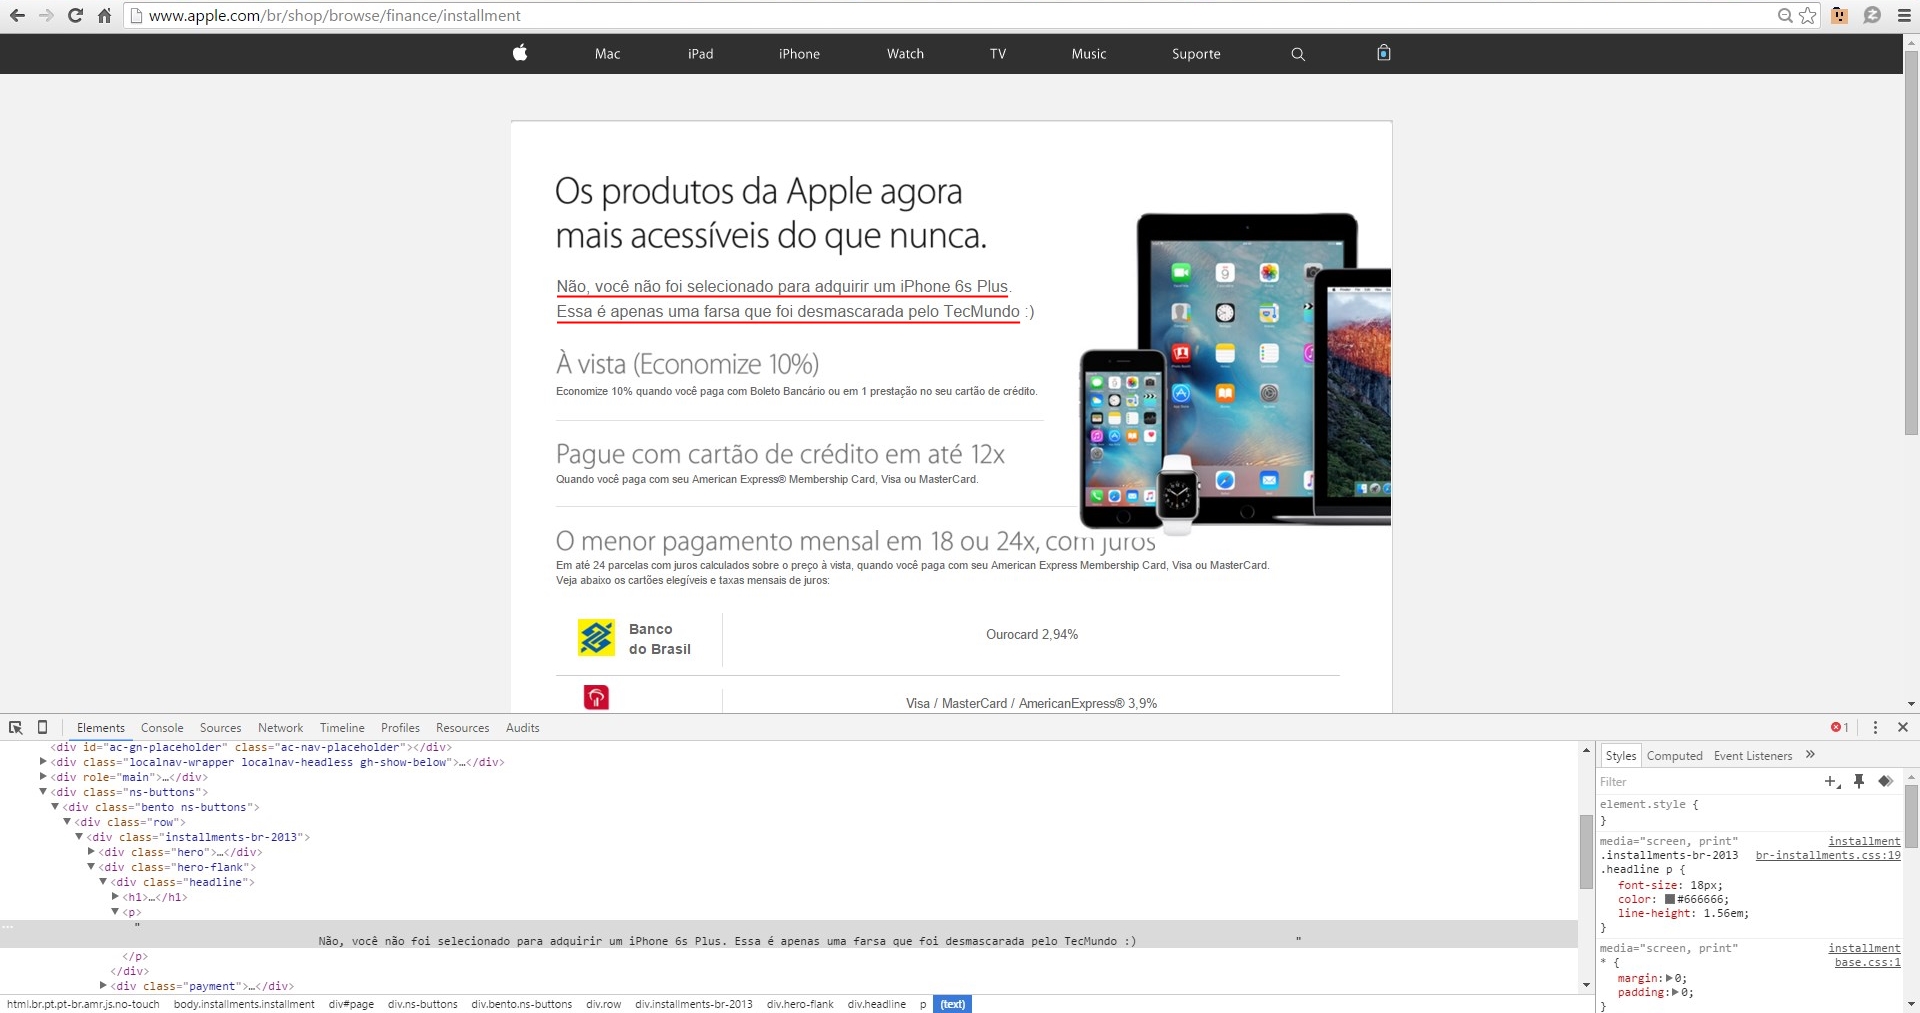Expand the div class="hero" node

(x=91, y=852)
